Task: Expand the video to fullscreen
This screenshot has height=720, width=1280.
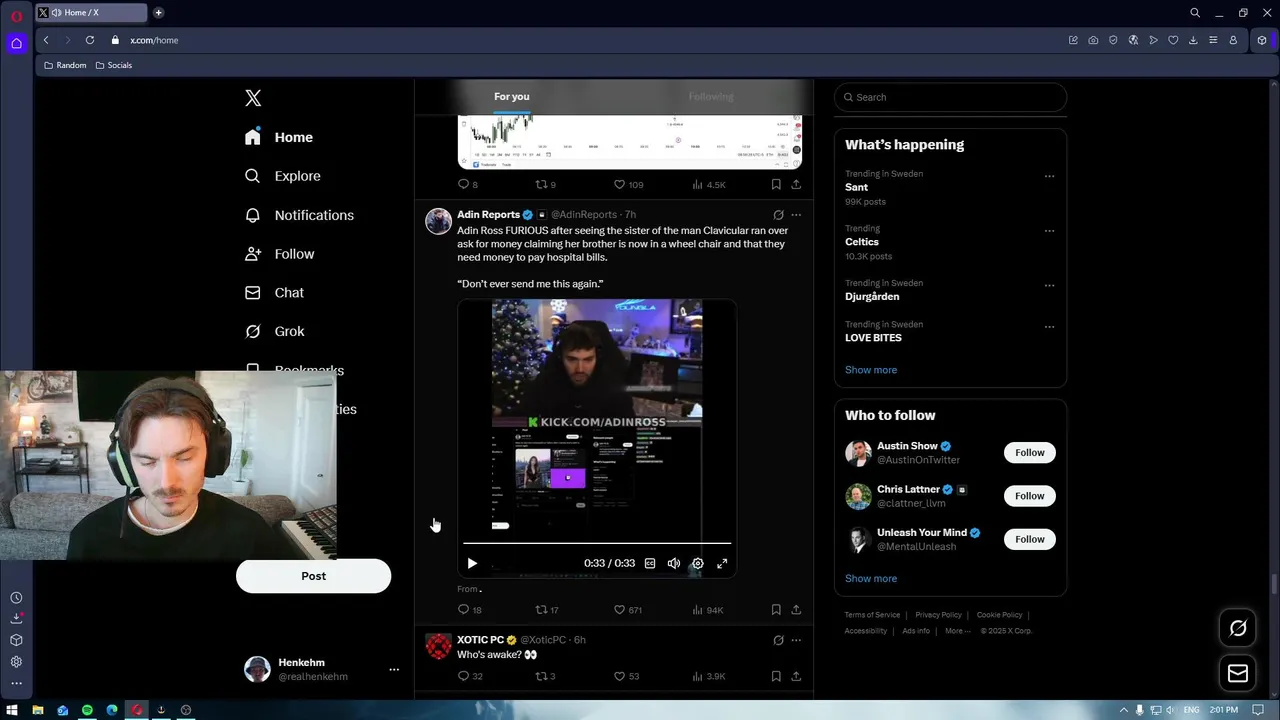Action: coord(722,563)
